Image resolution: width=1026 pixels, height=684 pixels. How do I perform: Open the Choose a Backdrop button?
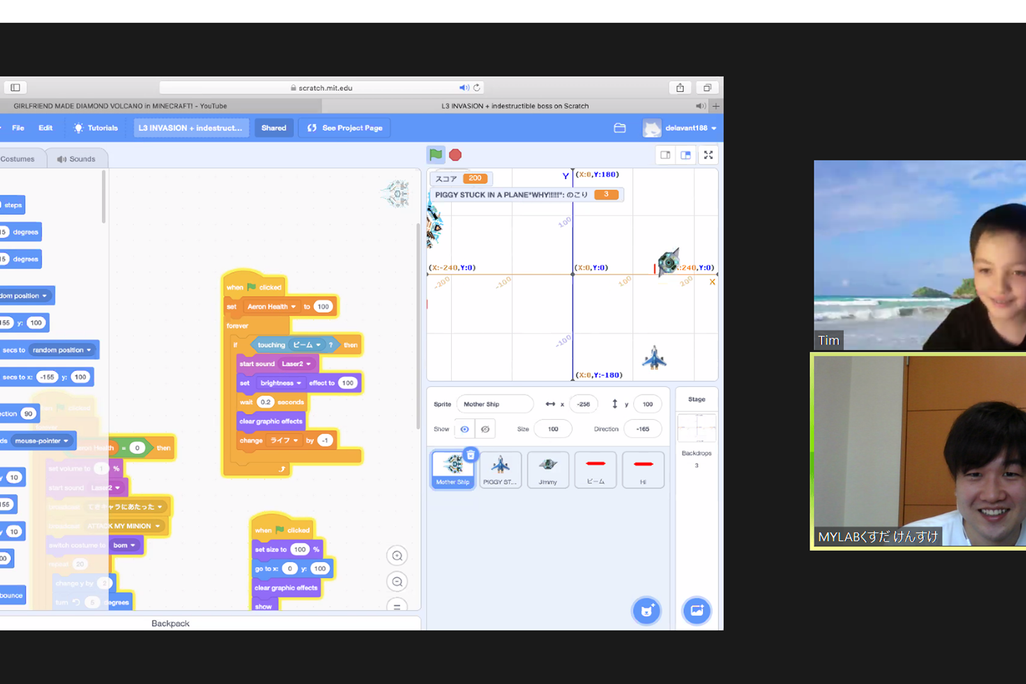pyautogui.click(x=697, y=611)
